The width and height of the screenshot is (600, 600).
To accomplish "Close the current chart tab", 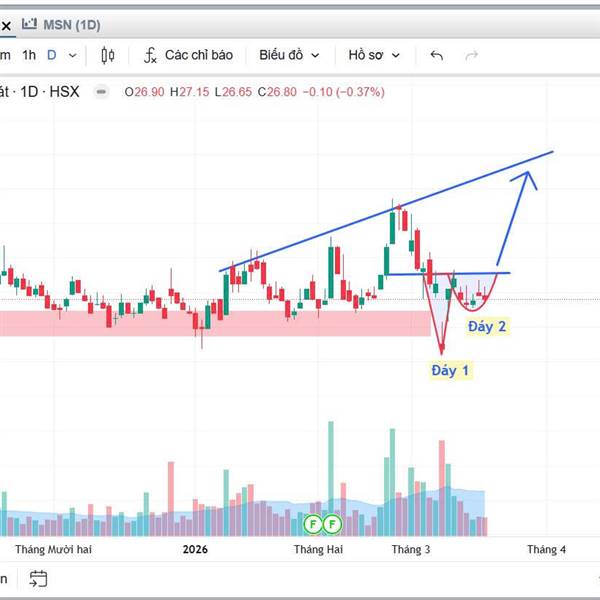I will (x=6, y=26).
